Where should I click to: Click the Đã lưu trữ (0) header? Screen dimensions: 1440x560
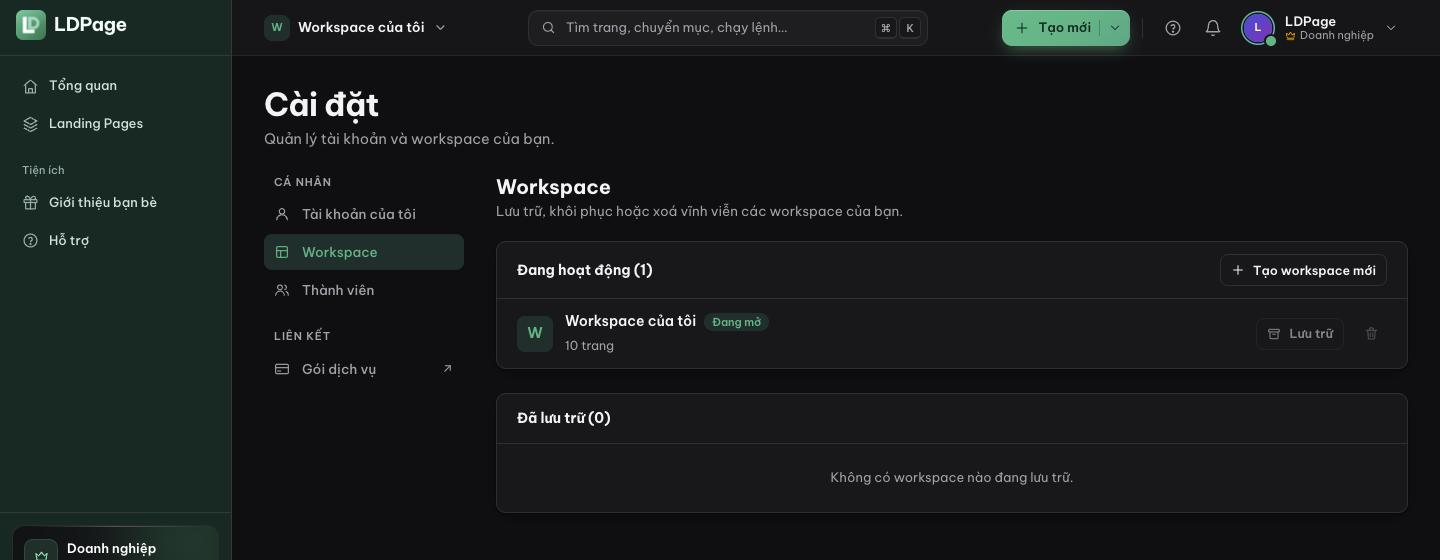(x=564, y=419)
